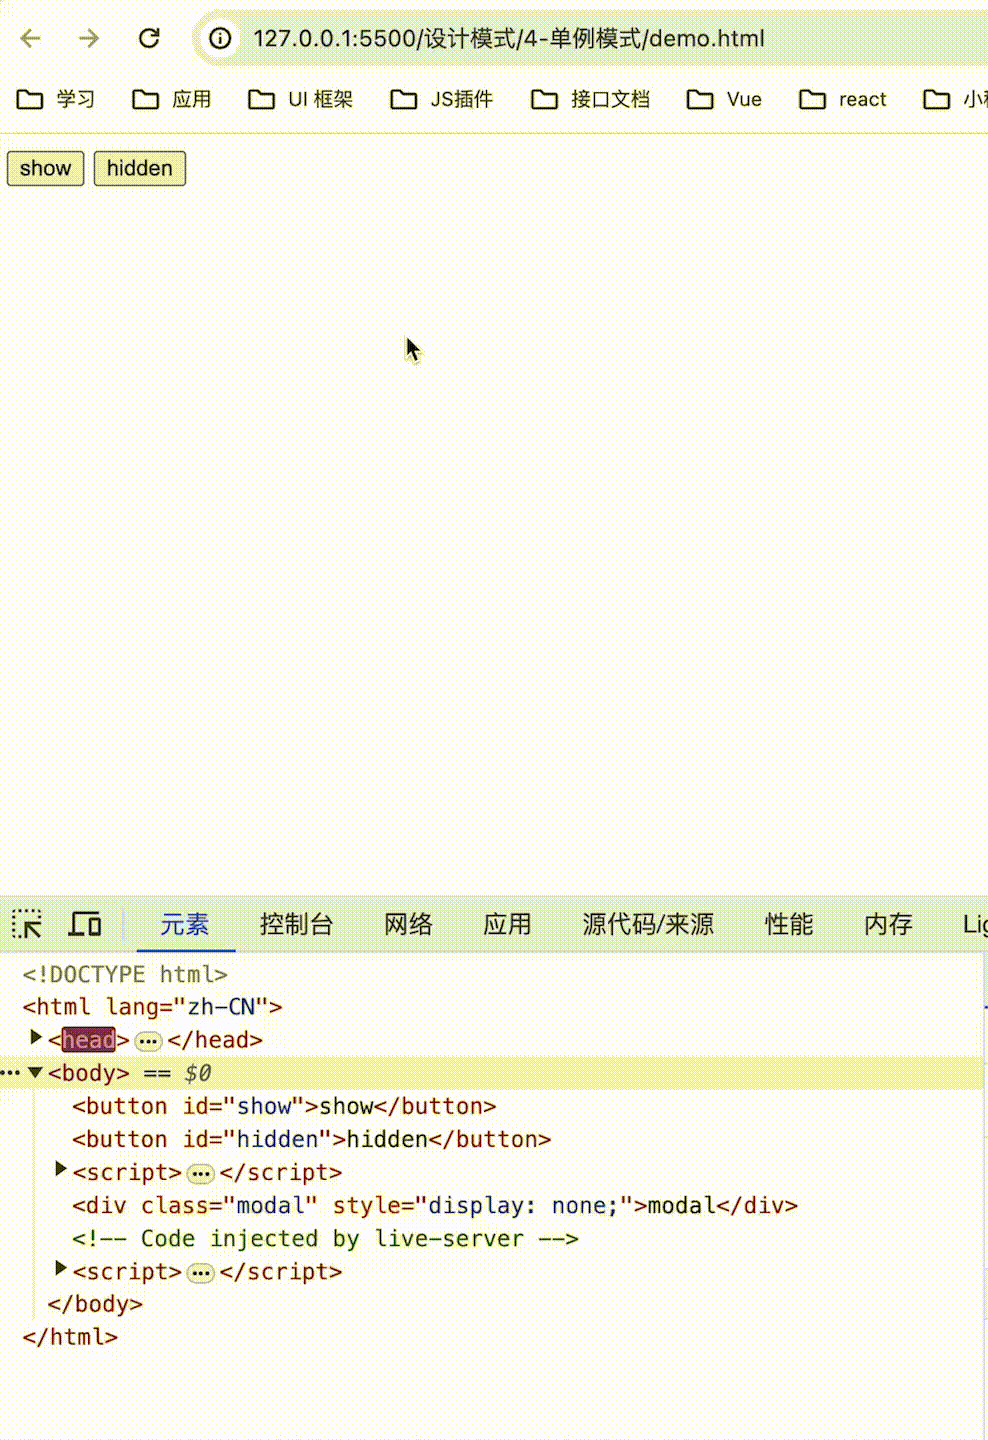Open the react bookmarks folder

pos(842,99)
